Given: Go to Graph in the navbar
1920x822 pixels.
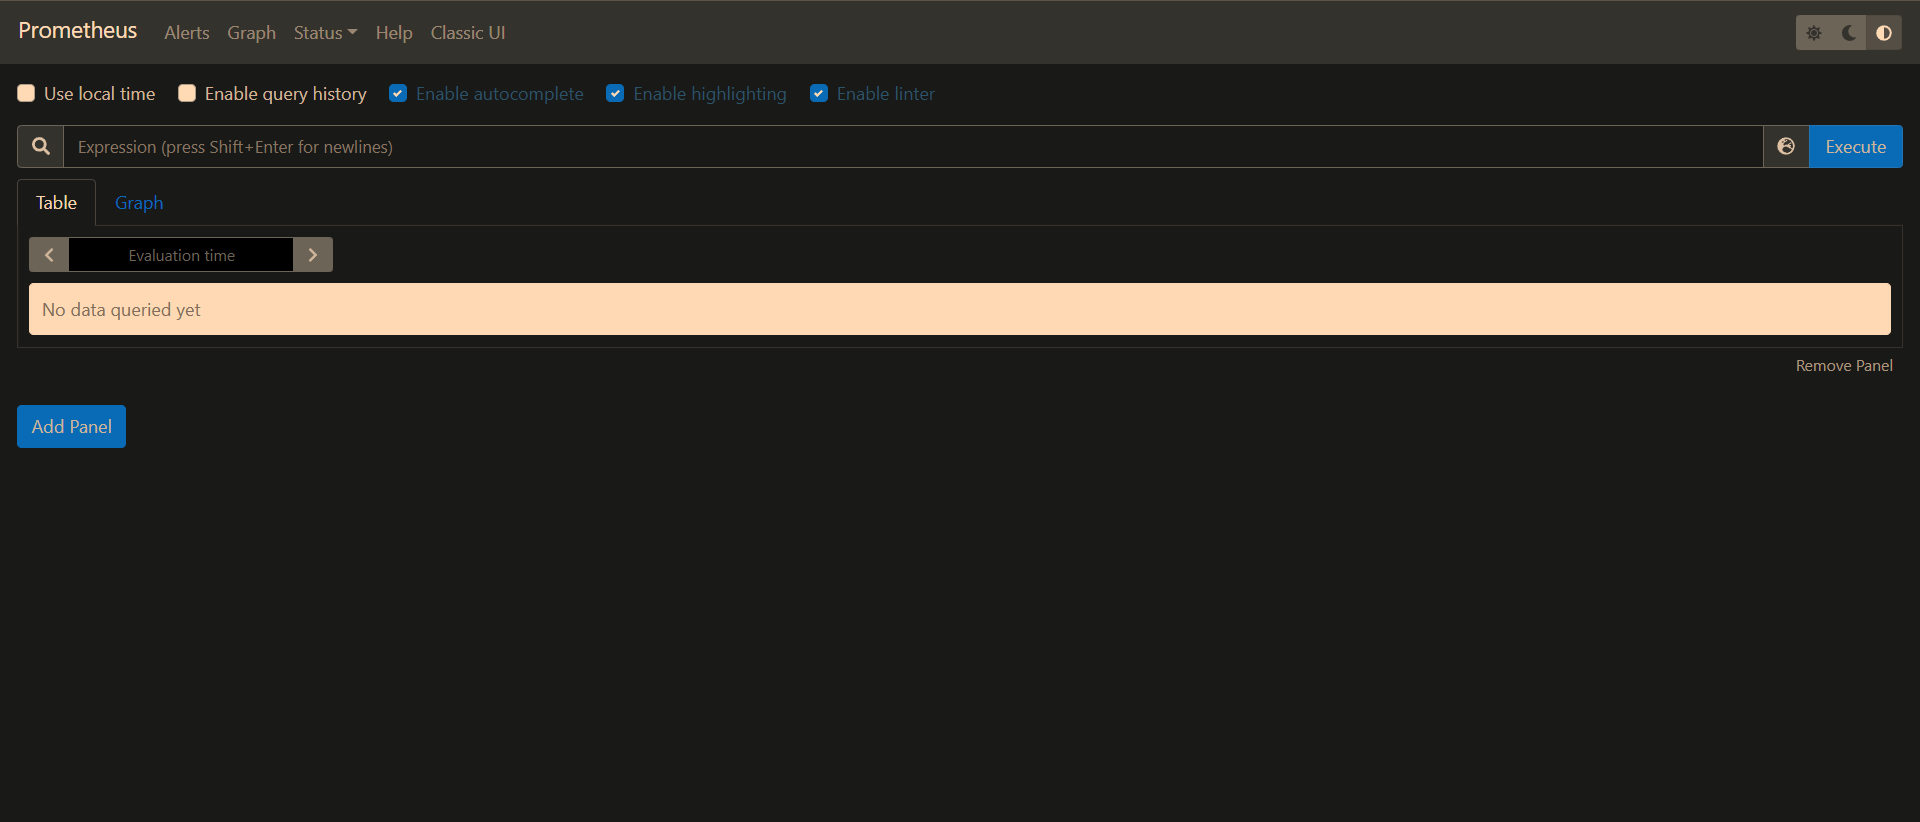Looking at the screenshot, I should pyautogui.click(x=251, y=33).
